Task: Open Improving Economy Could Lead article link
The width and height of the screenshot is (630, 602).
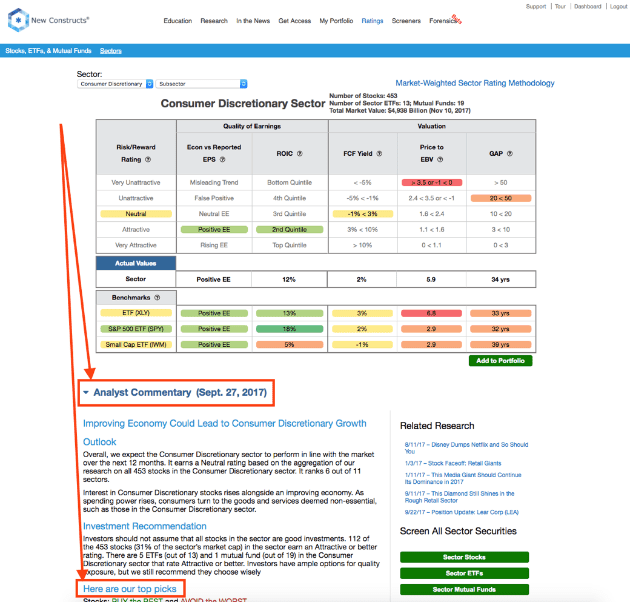Action: pyautogui.click(x=225, y=424)
